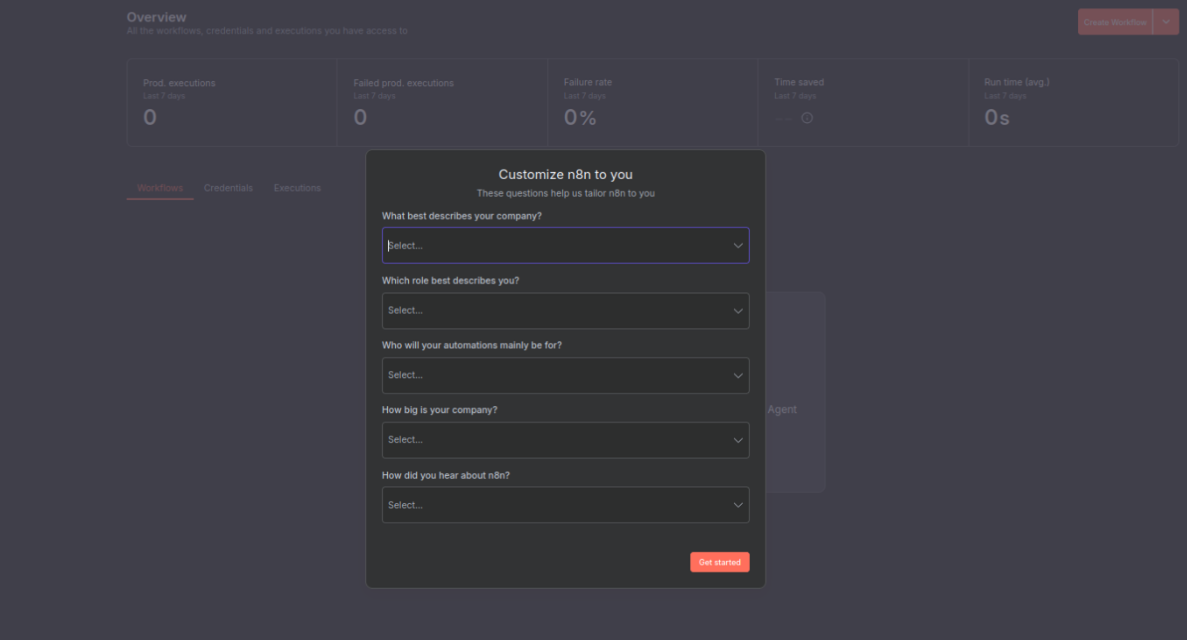The image size is (1187, 640).
Task: Select the Run time (avg.) card
Action: pos(1073,103)
